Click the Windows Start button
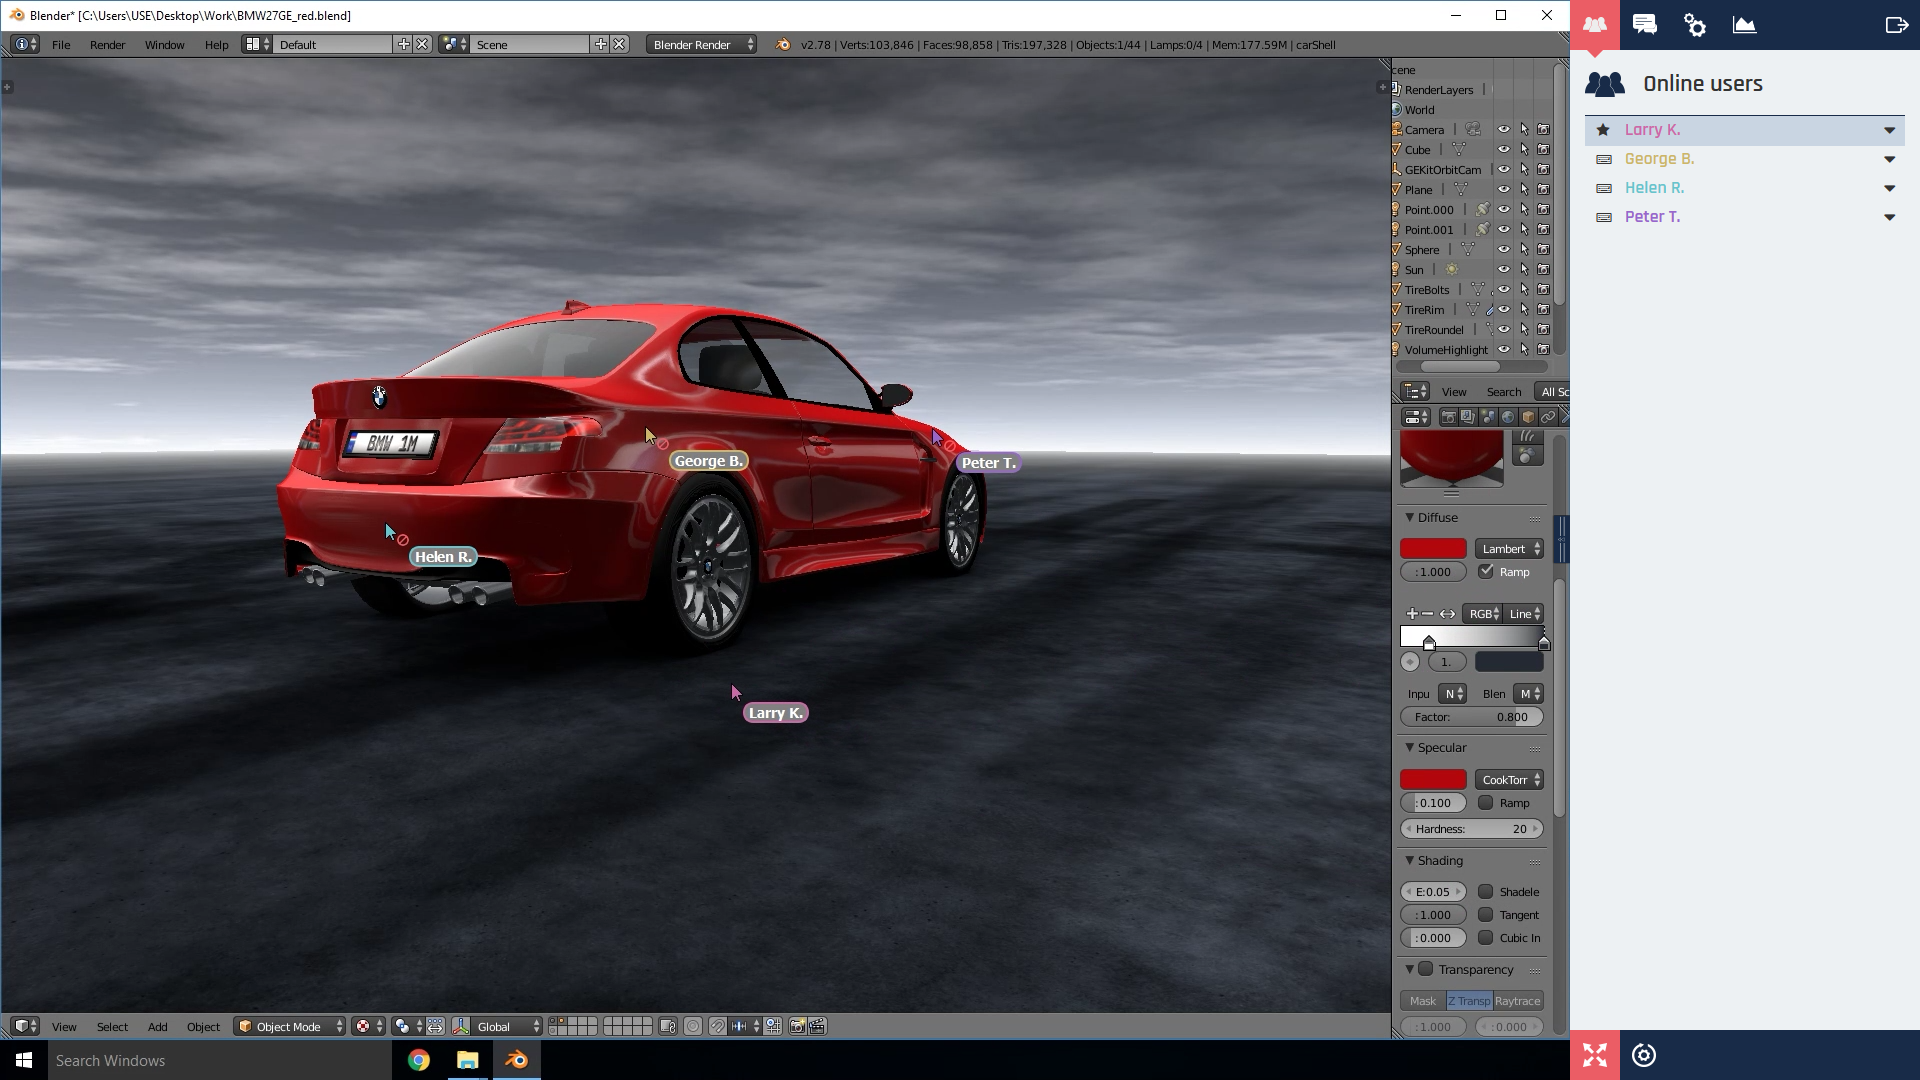This screenshot has height=1080, width=1920. [x=24, y=1060]
